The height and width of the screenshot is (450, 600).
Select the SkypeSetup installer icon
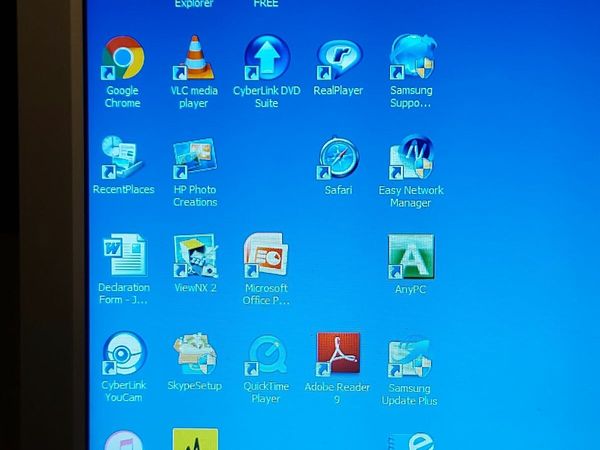(195, 354)
